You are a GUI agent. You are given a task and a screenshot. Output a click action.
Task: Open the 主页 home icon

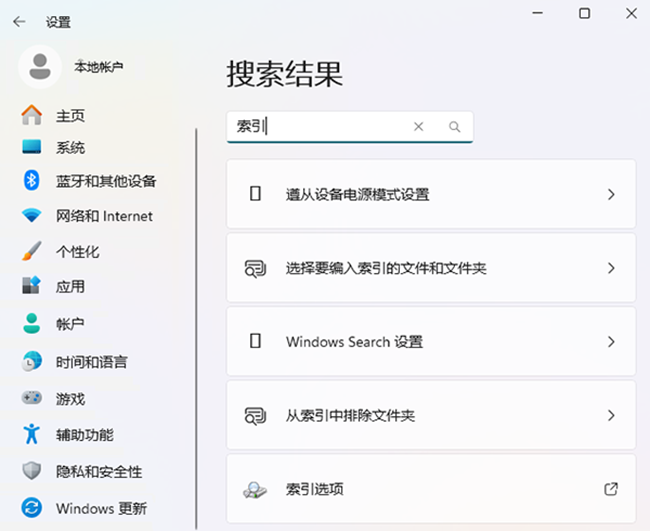coord(32,115)
